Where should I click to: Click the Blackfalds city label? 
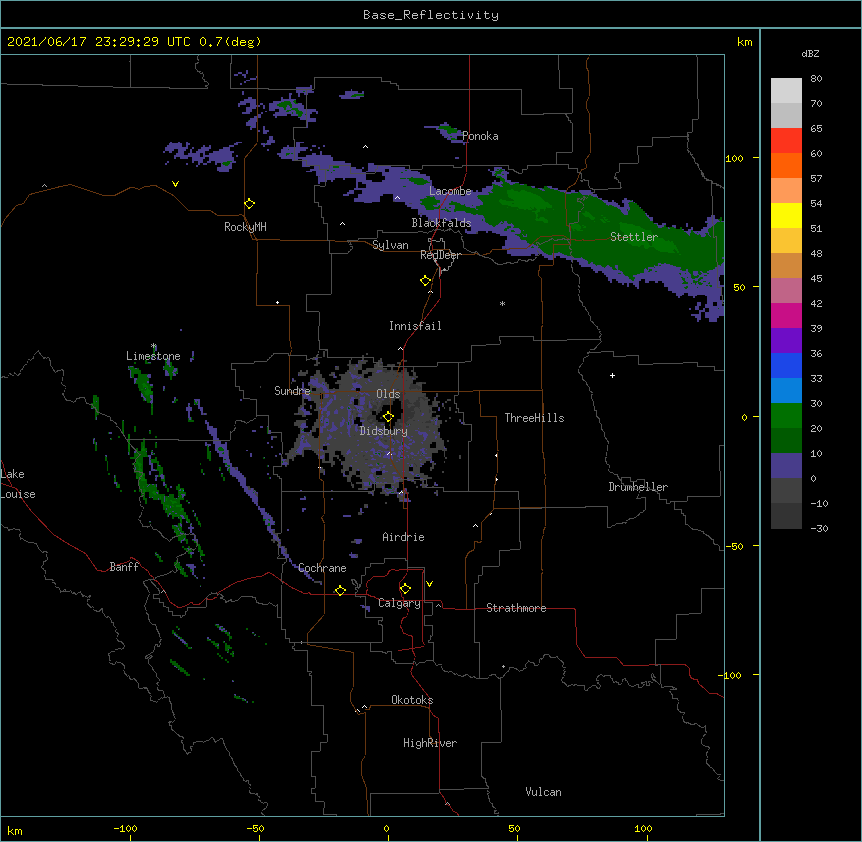441,223
